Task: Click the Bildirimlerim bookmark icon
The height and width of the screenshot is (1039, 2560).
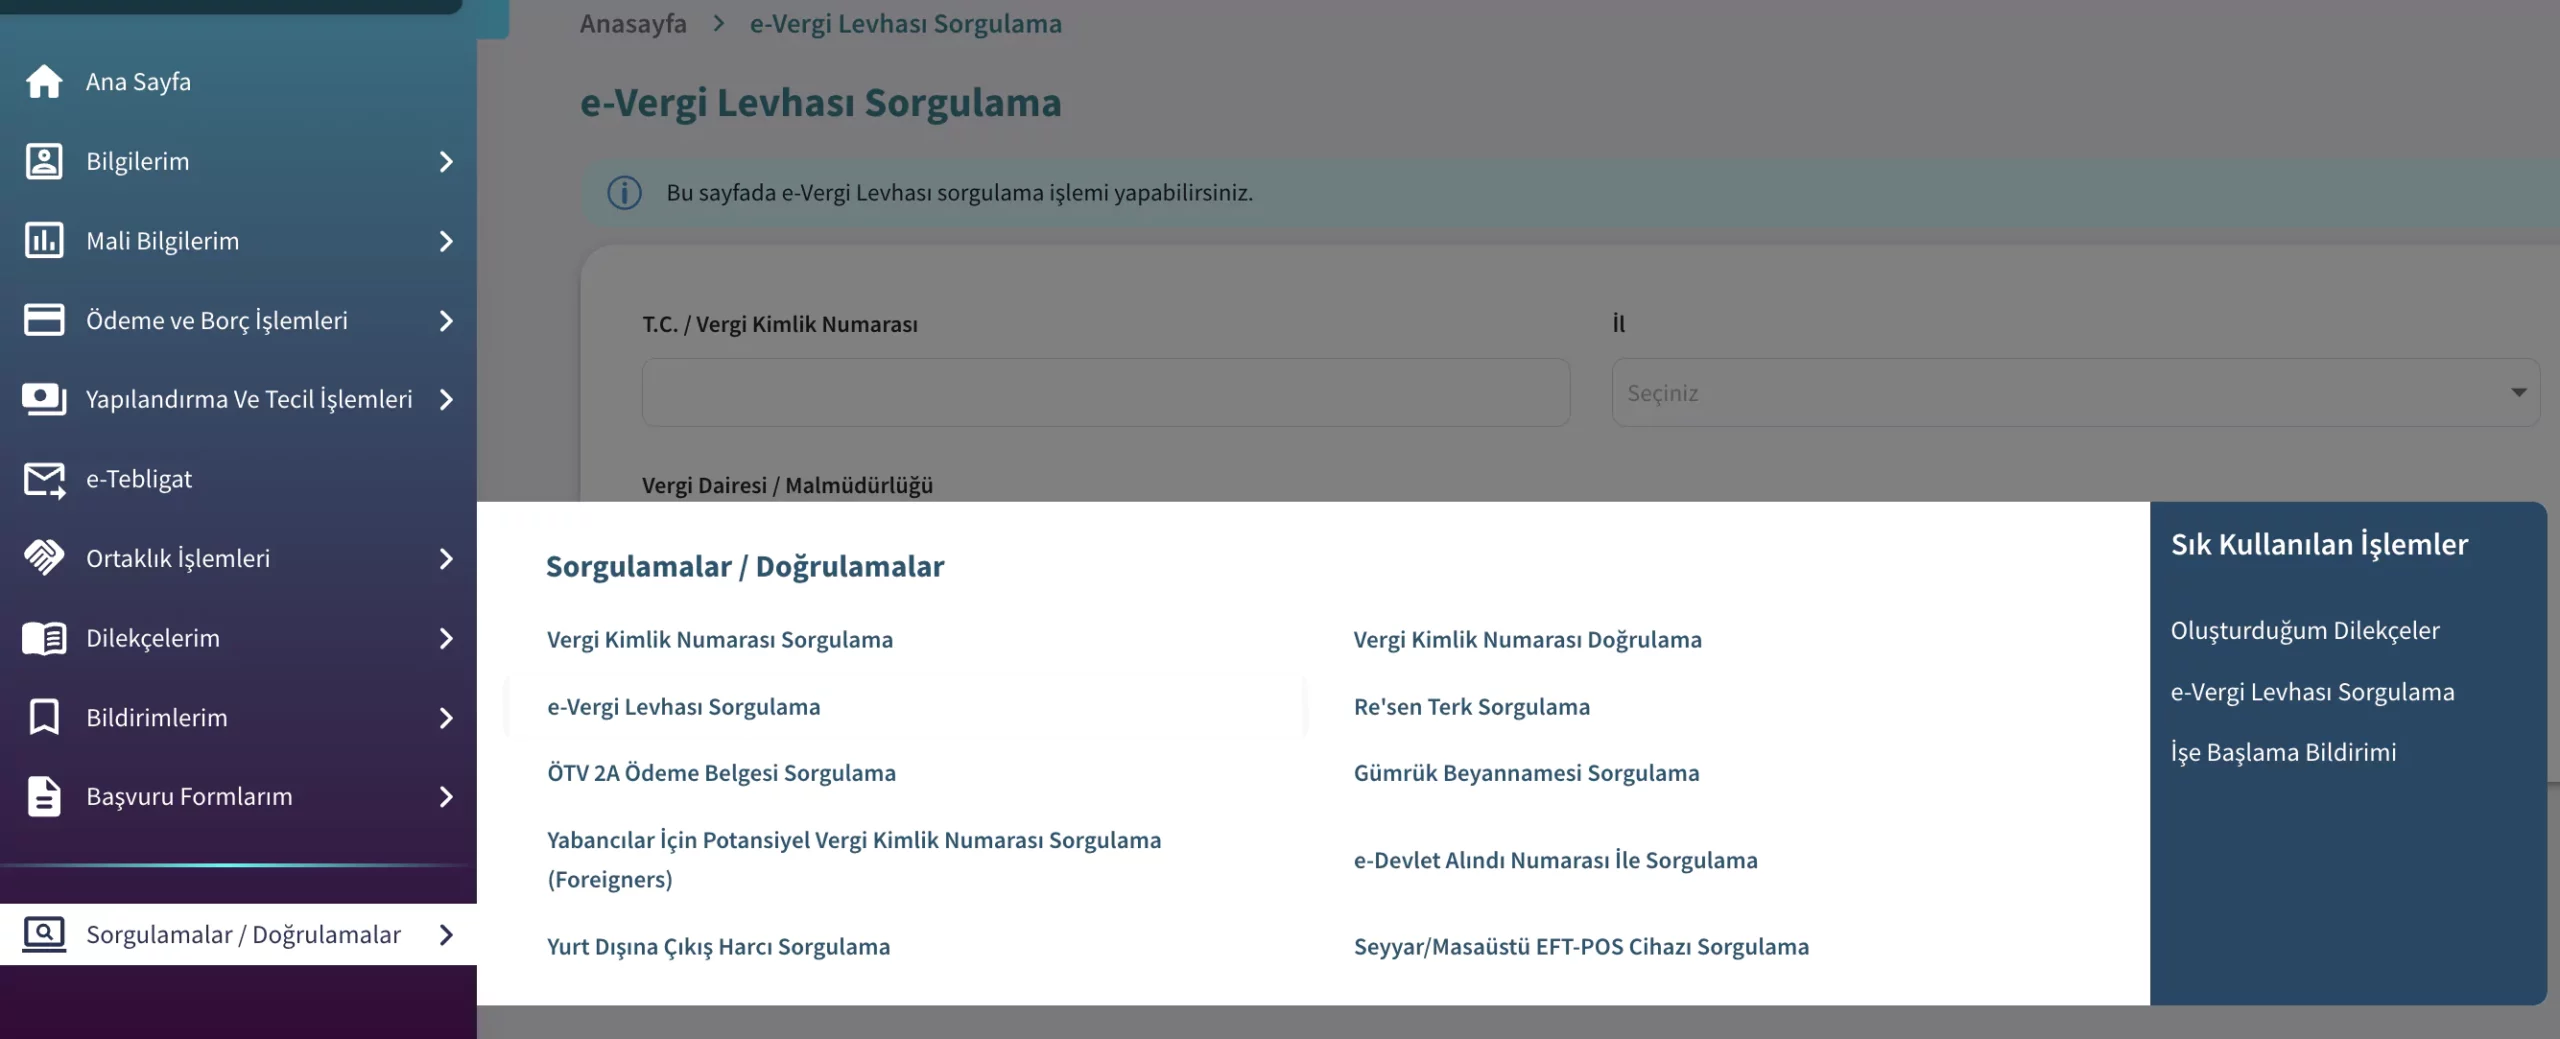Action: [x=44, y=717]
